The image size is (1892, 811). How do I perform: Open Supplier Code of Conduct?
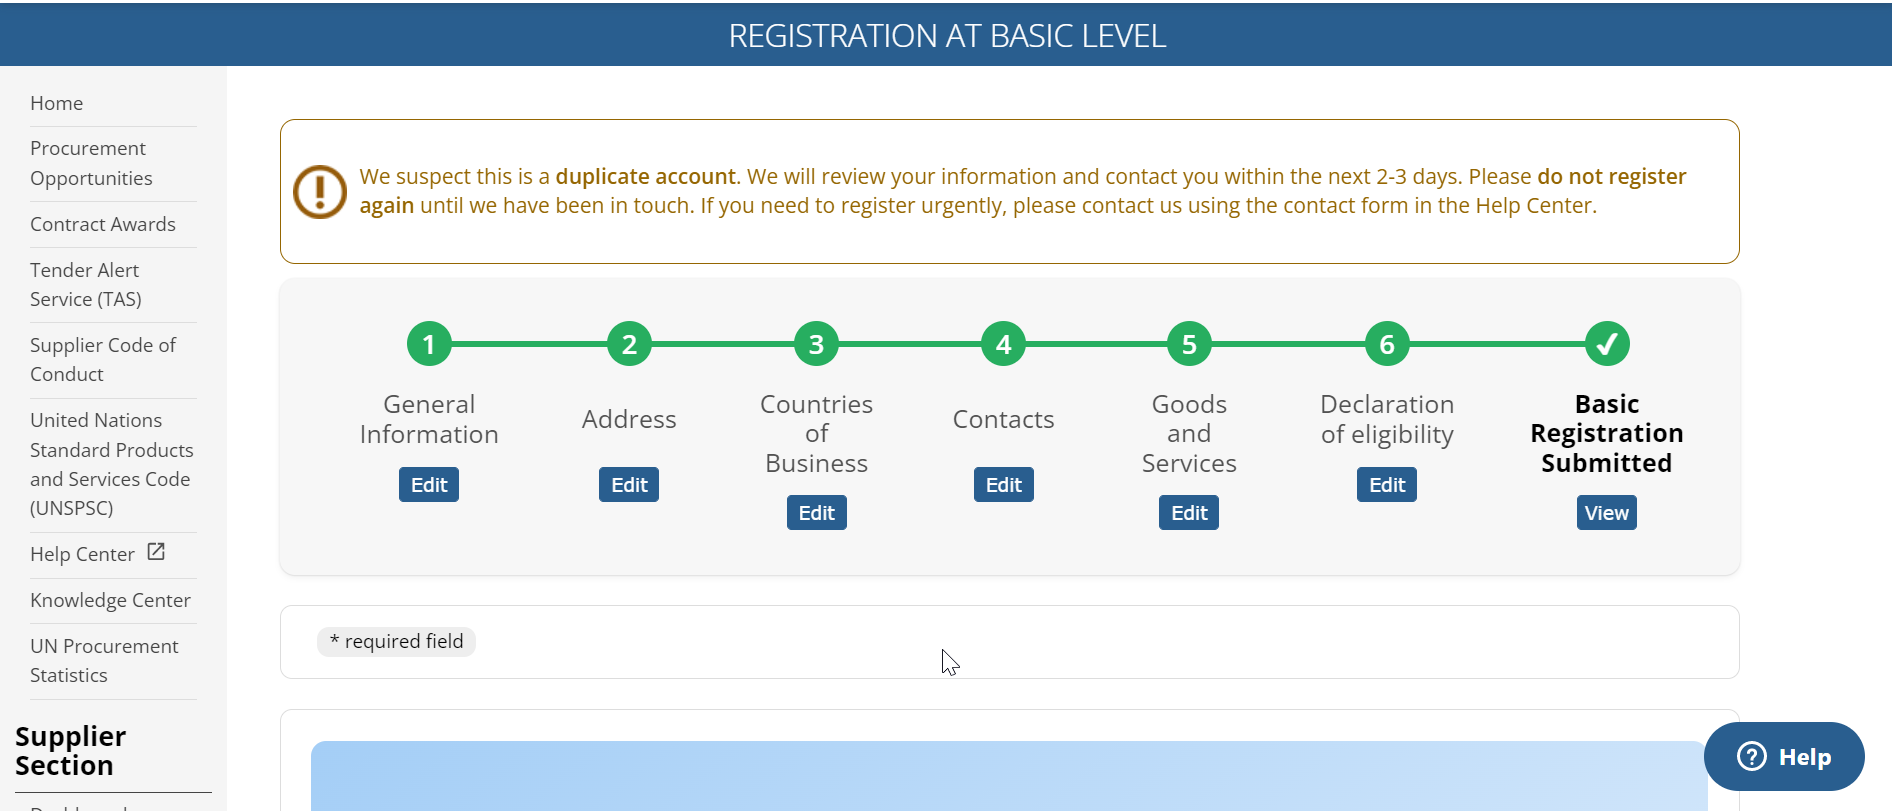point(103,359)
